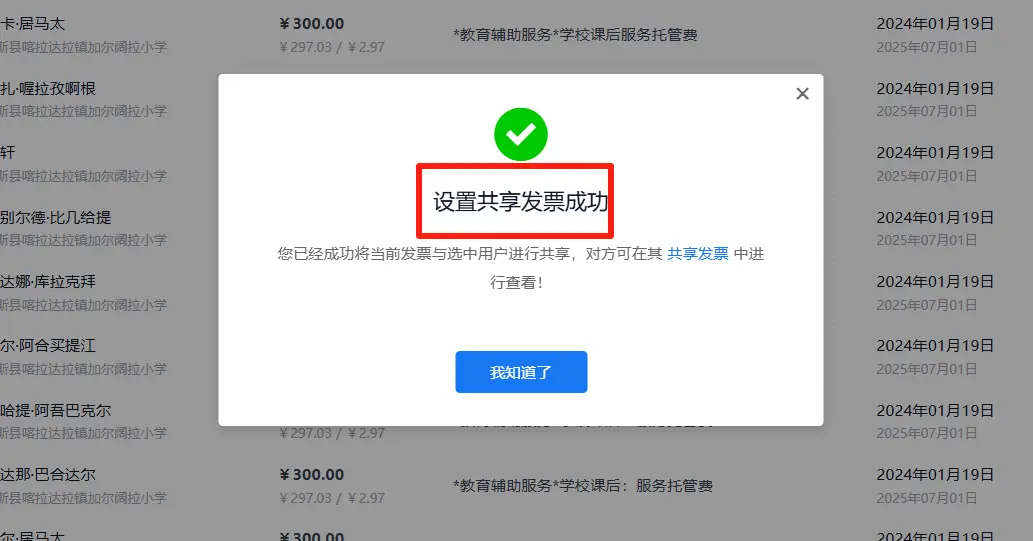Click the top row's 学校课后服务托管费 description
The height and width of the screenshot is (541, 1033).
575,35
